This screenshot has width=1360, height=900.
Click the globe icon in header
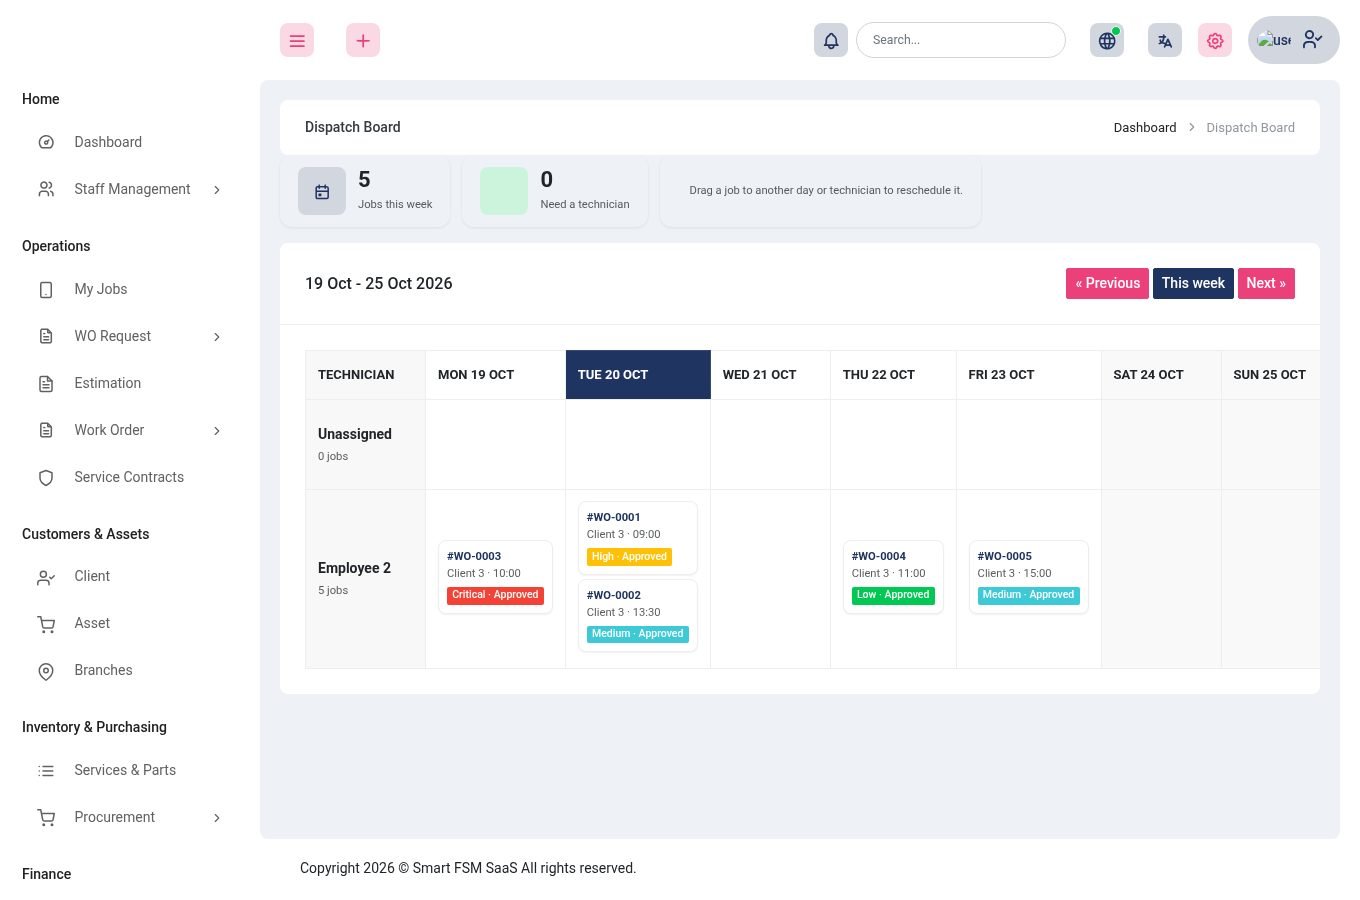(1107, 40)
